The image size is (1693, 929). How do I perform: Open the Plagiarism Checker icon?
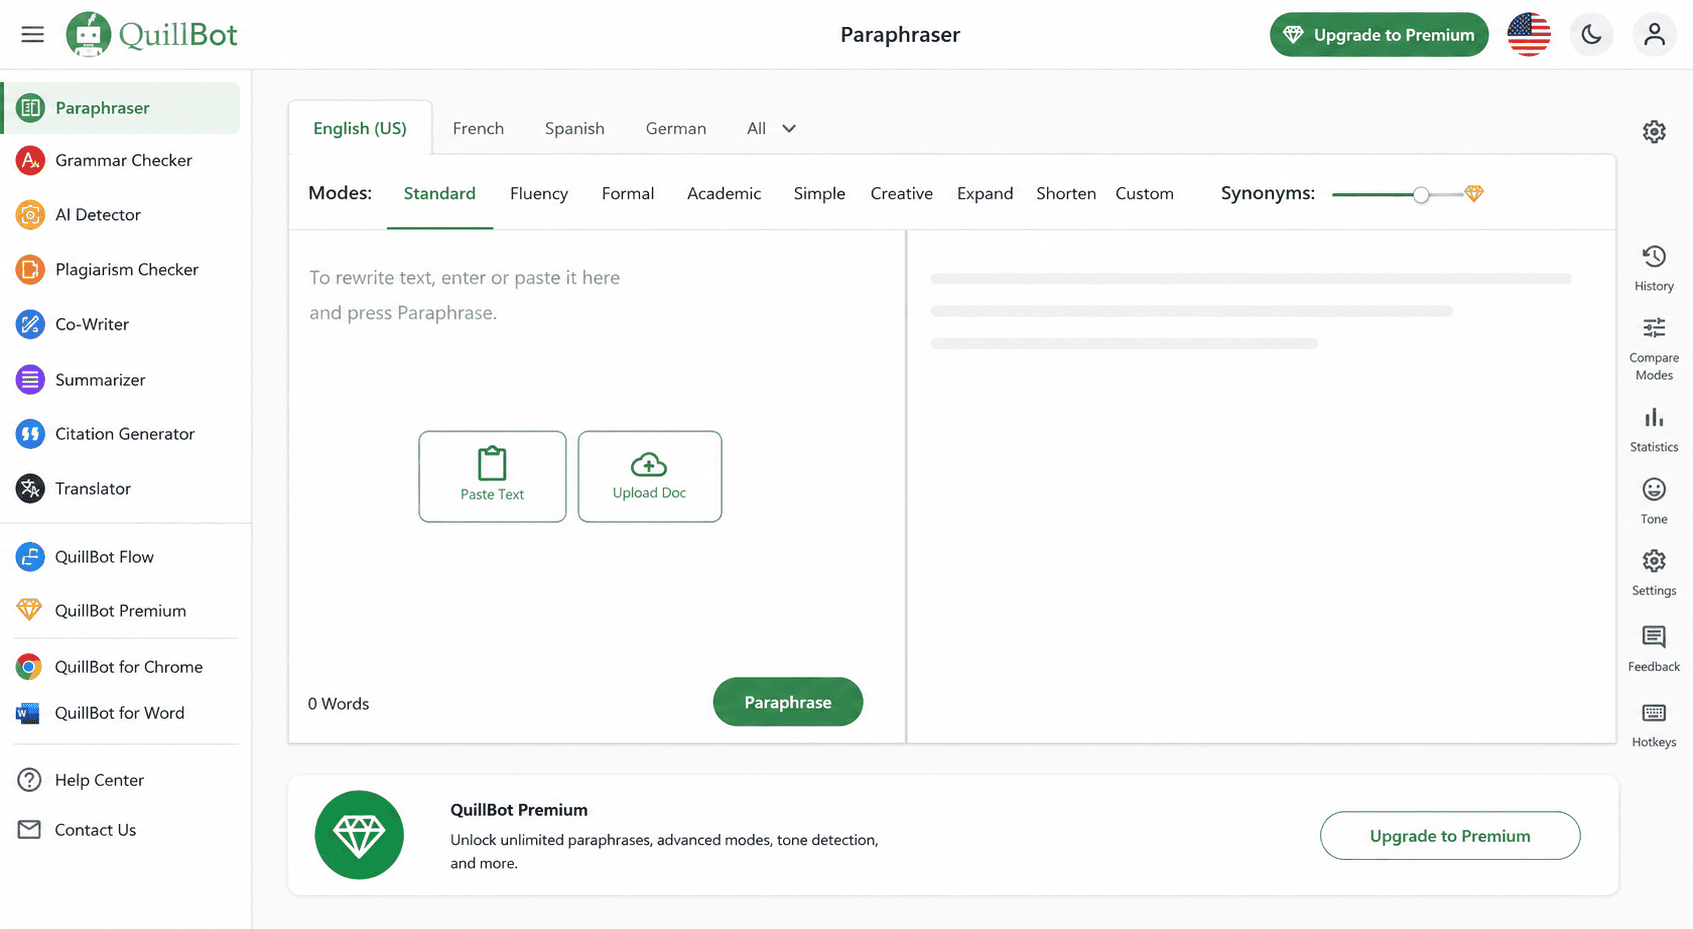point(30,269)
